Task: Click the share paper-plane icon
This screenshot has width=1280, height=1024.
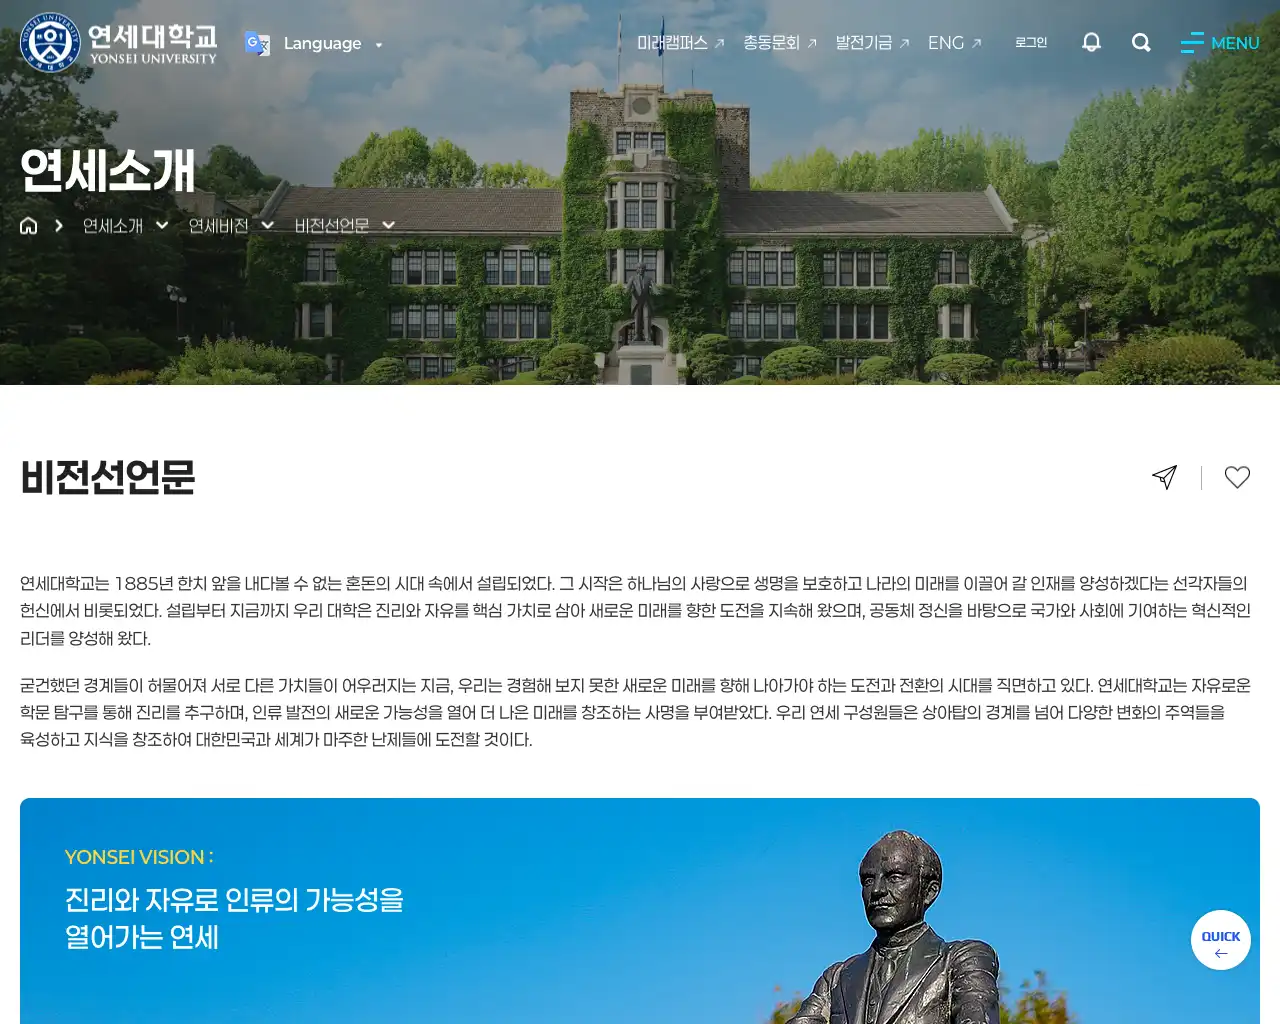Action: click(x=1164, y=477)
